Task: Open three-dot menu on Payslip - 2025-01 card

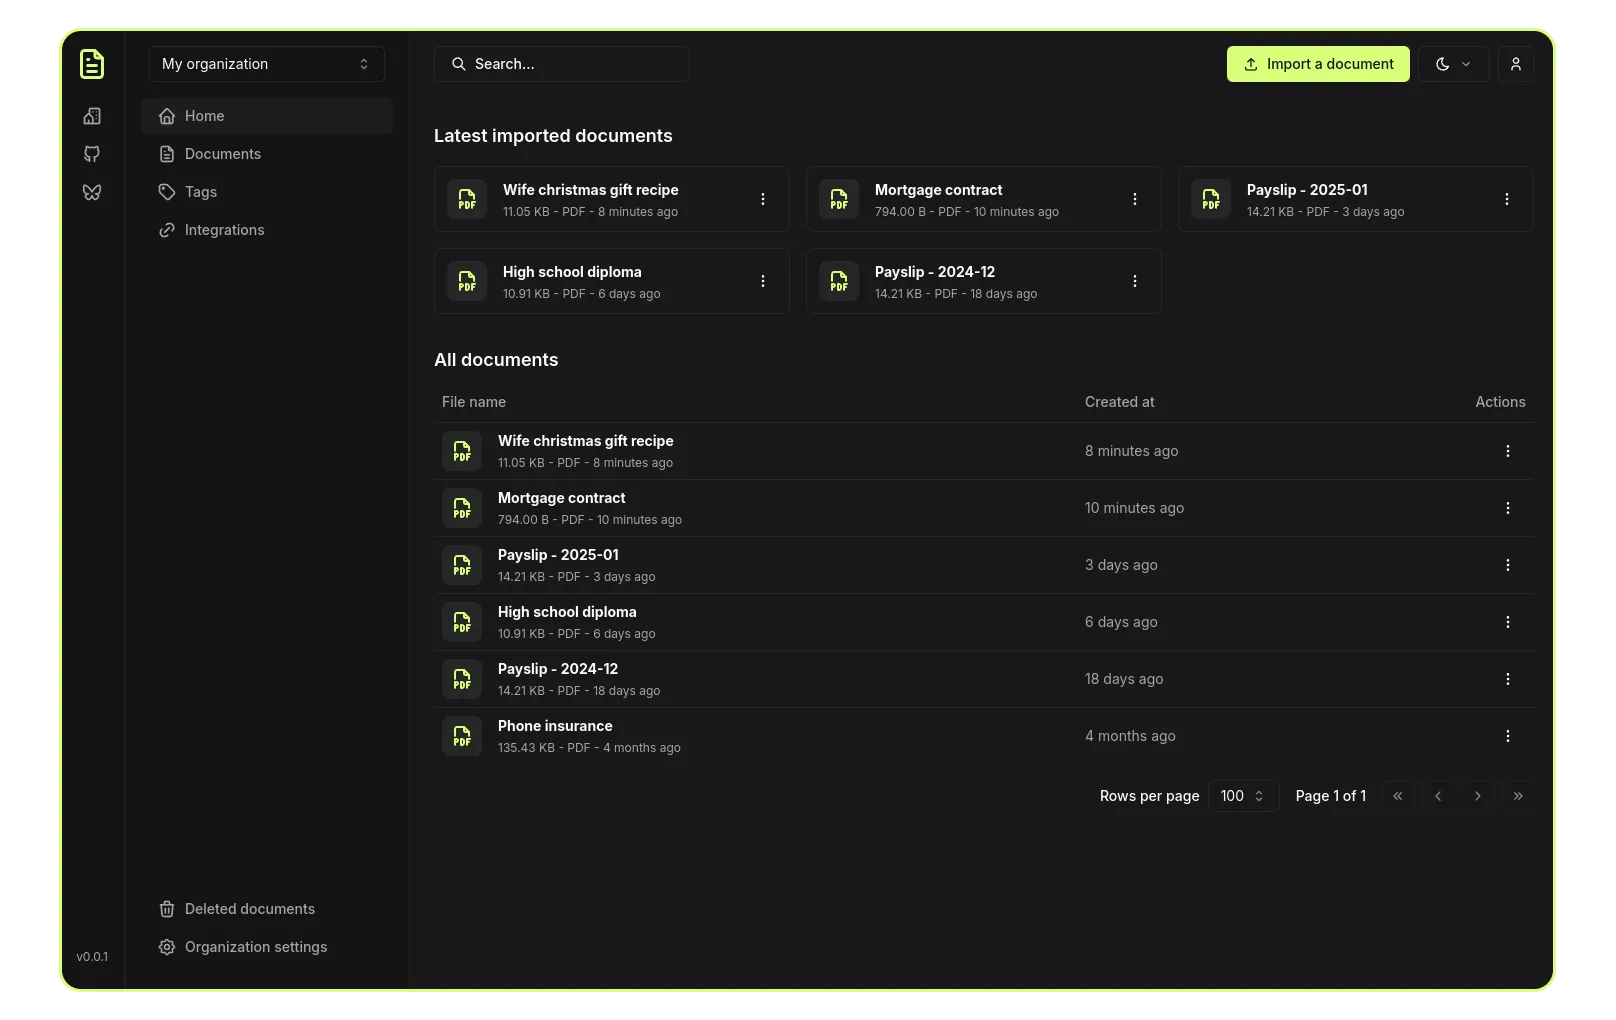Action: (1506, 199)
